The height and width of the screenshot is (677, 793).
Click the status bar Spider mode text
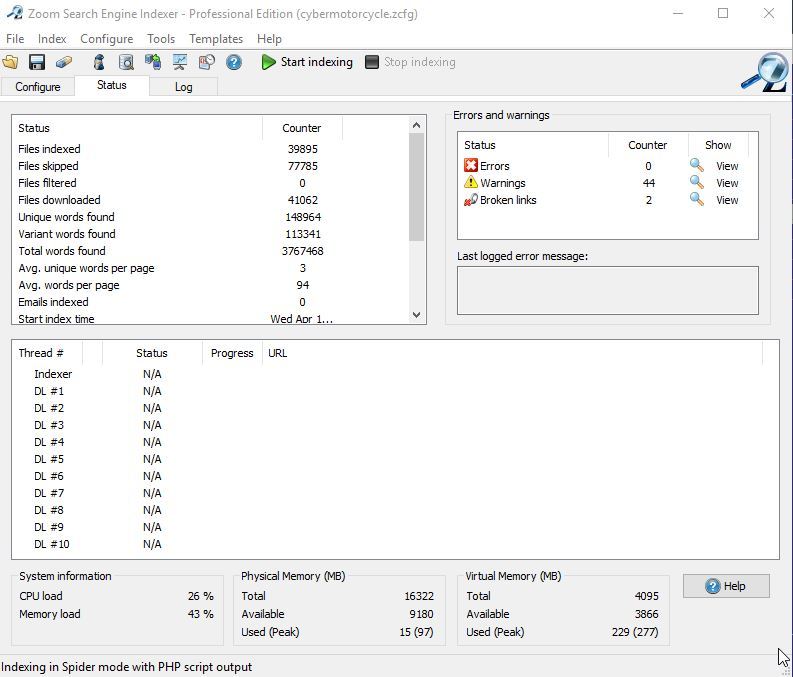(x=126, y=667)
